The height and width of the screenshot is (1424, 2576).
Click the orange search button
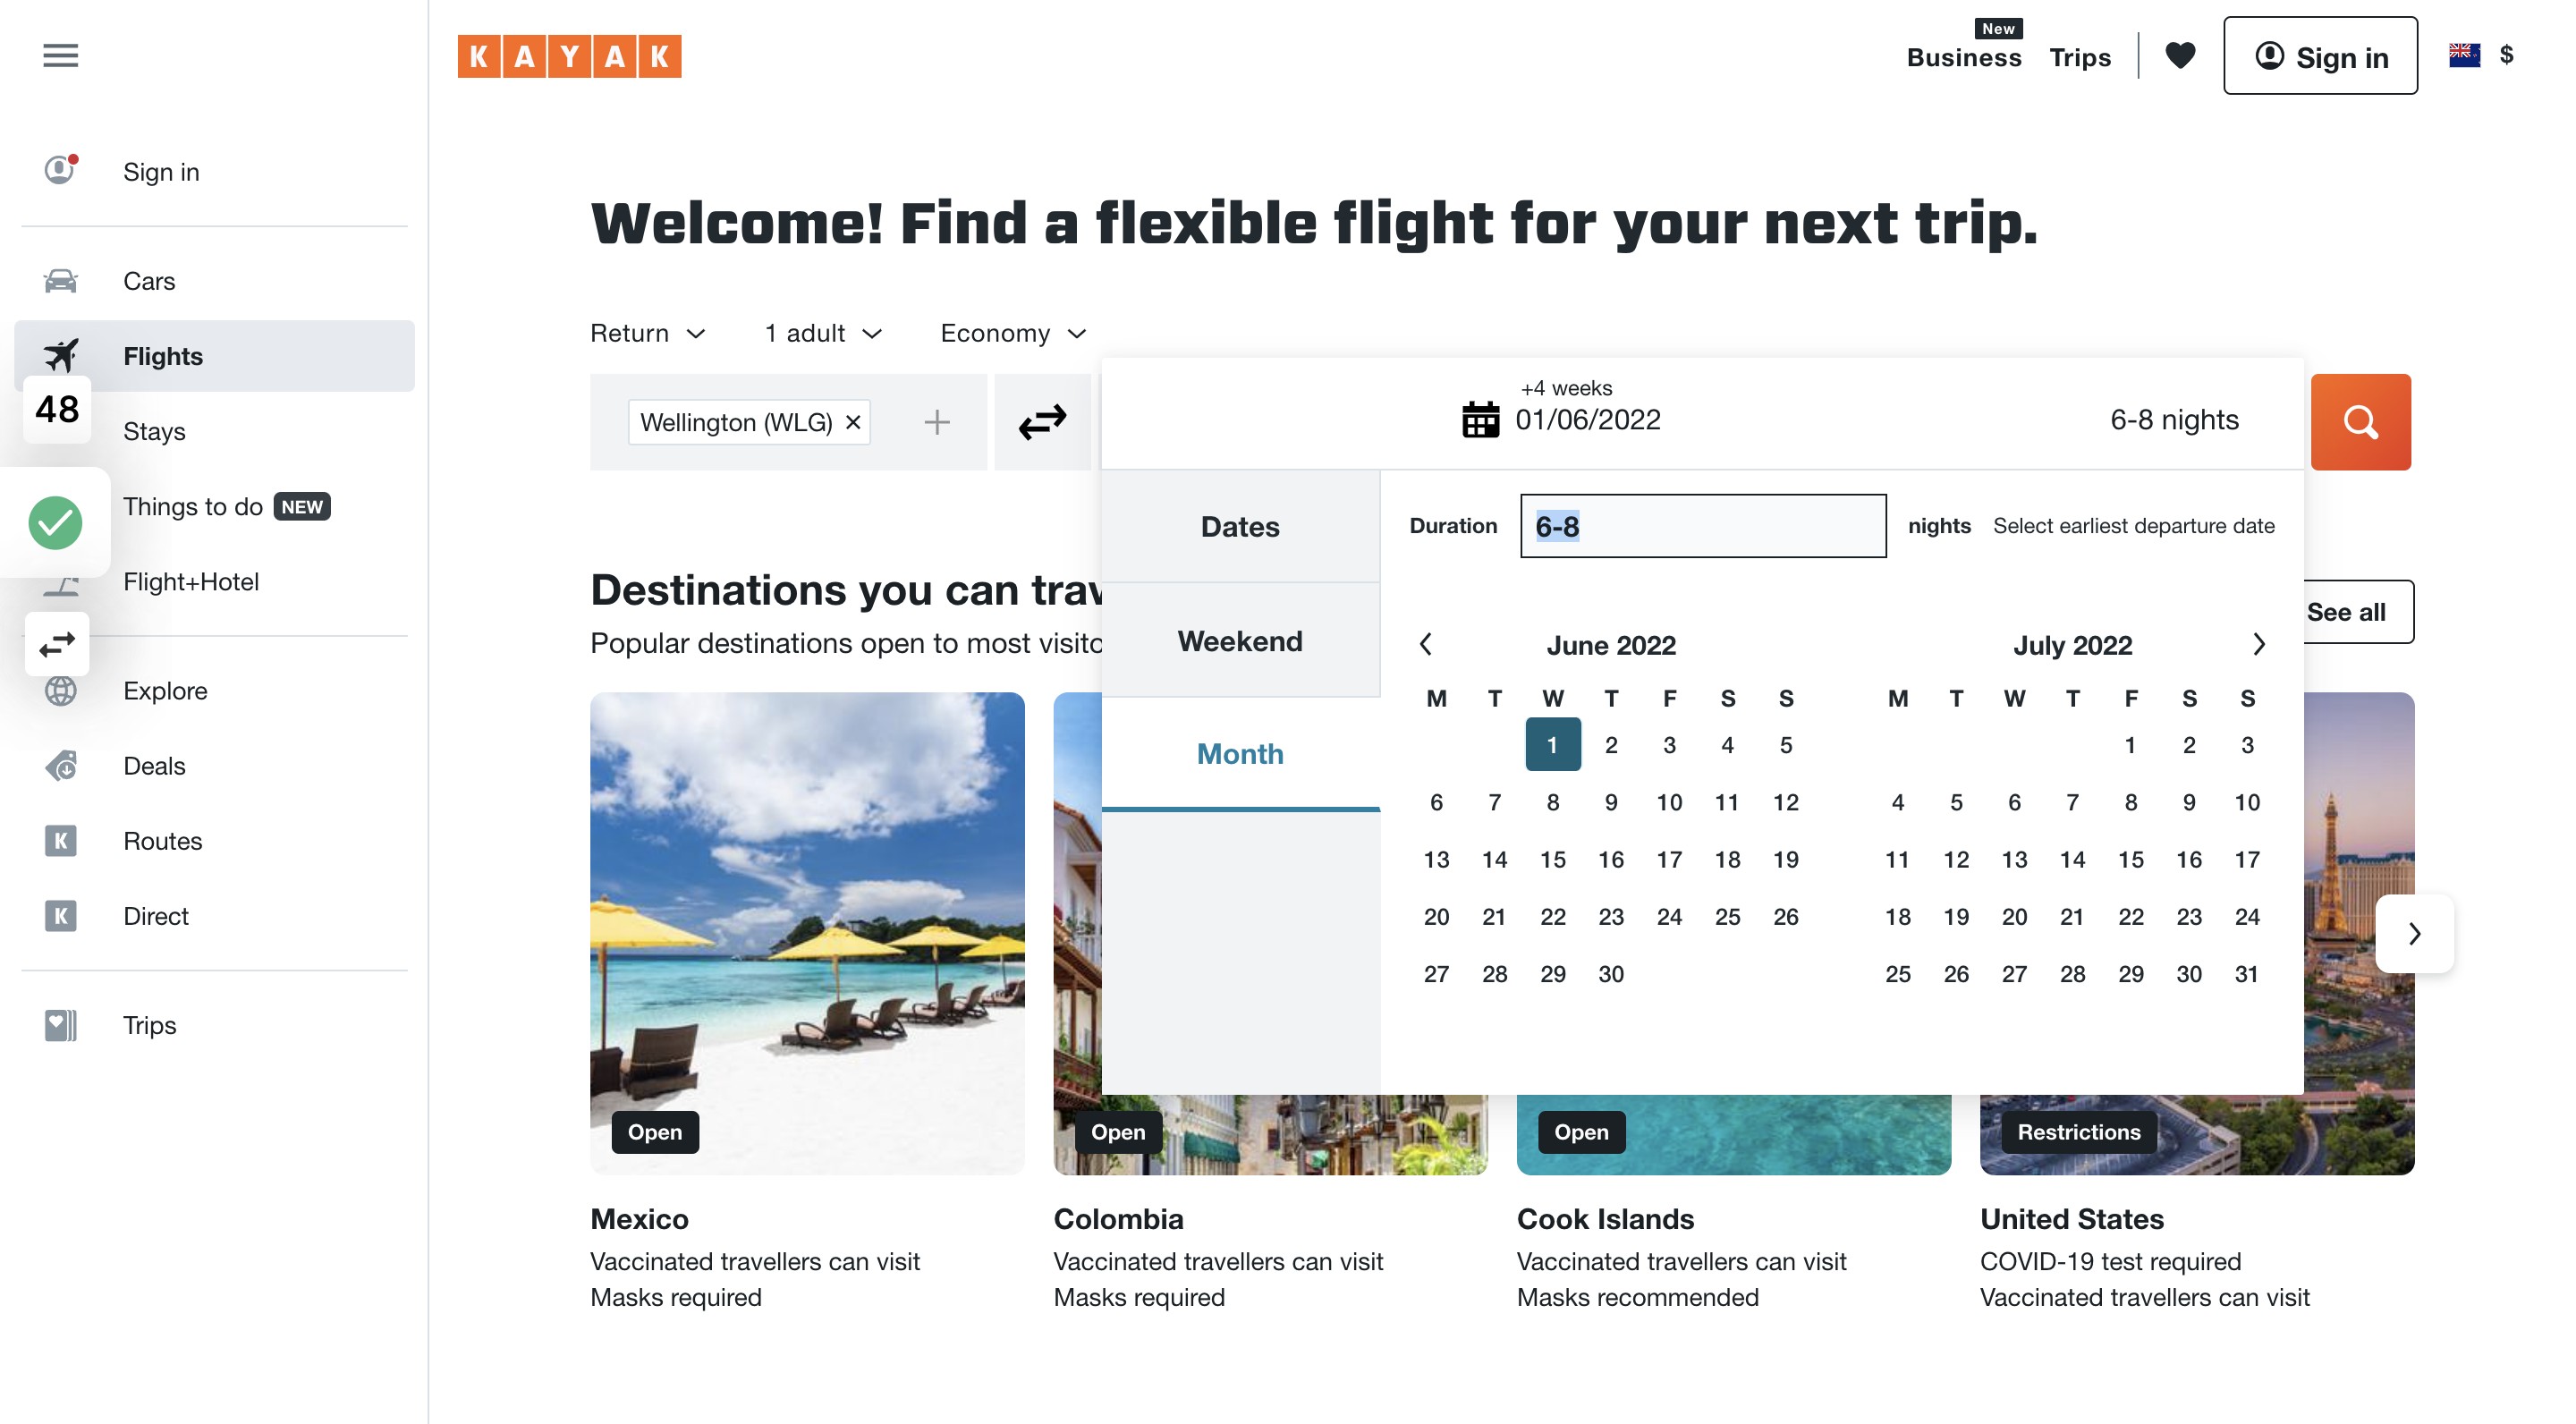[x=2360, y=422]
